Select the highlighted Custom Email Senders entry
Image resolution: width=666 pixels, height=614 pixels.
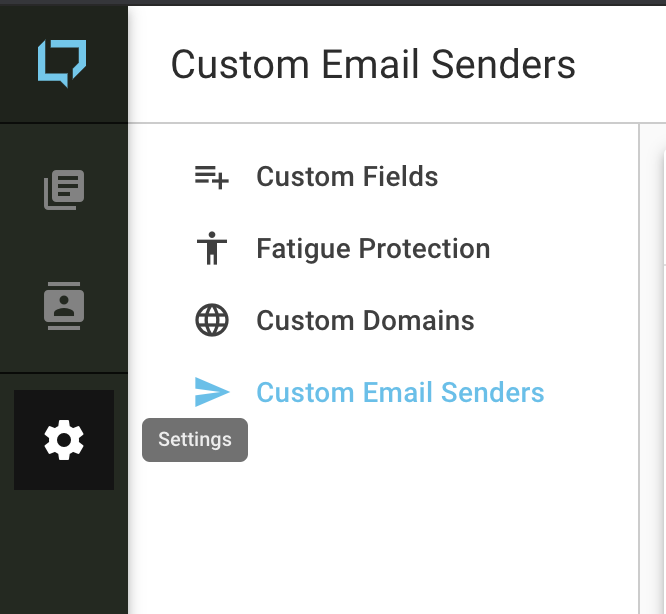400,393
